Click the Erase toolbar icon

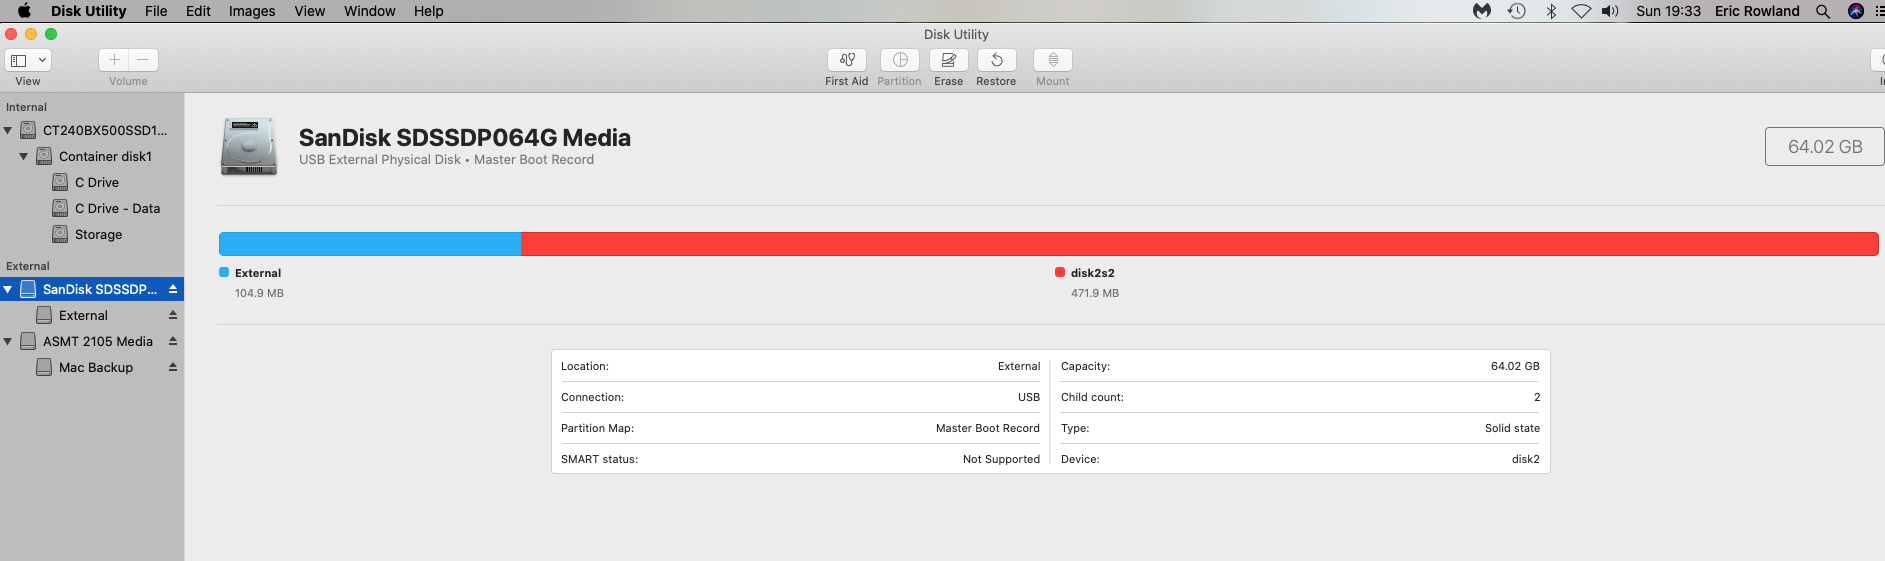pos(949,60)
